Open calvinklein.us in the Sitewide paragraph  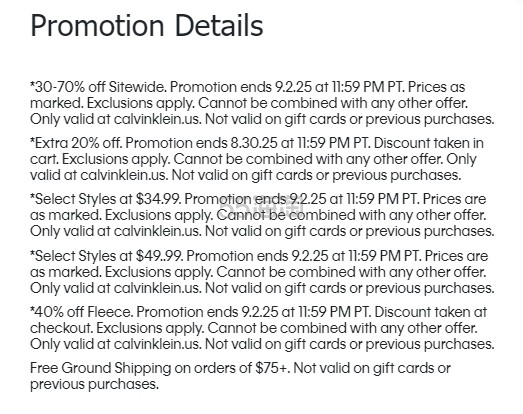(157, 119)
